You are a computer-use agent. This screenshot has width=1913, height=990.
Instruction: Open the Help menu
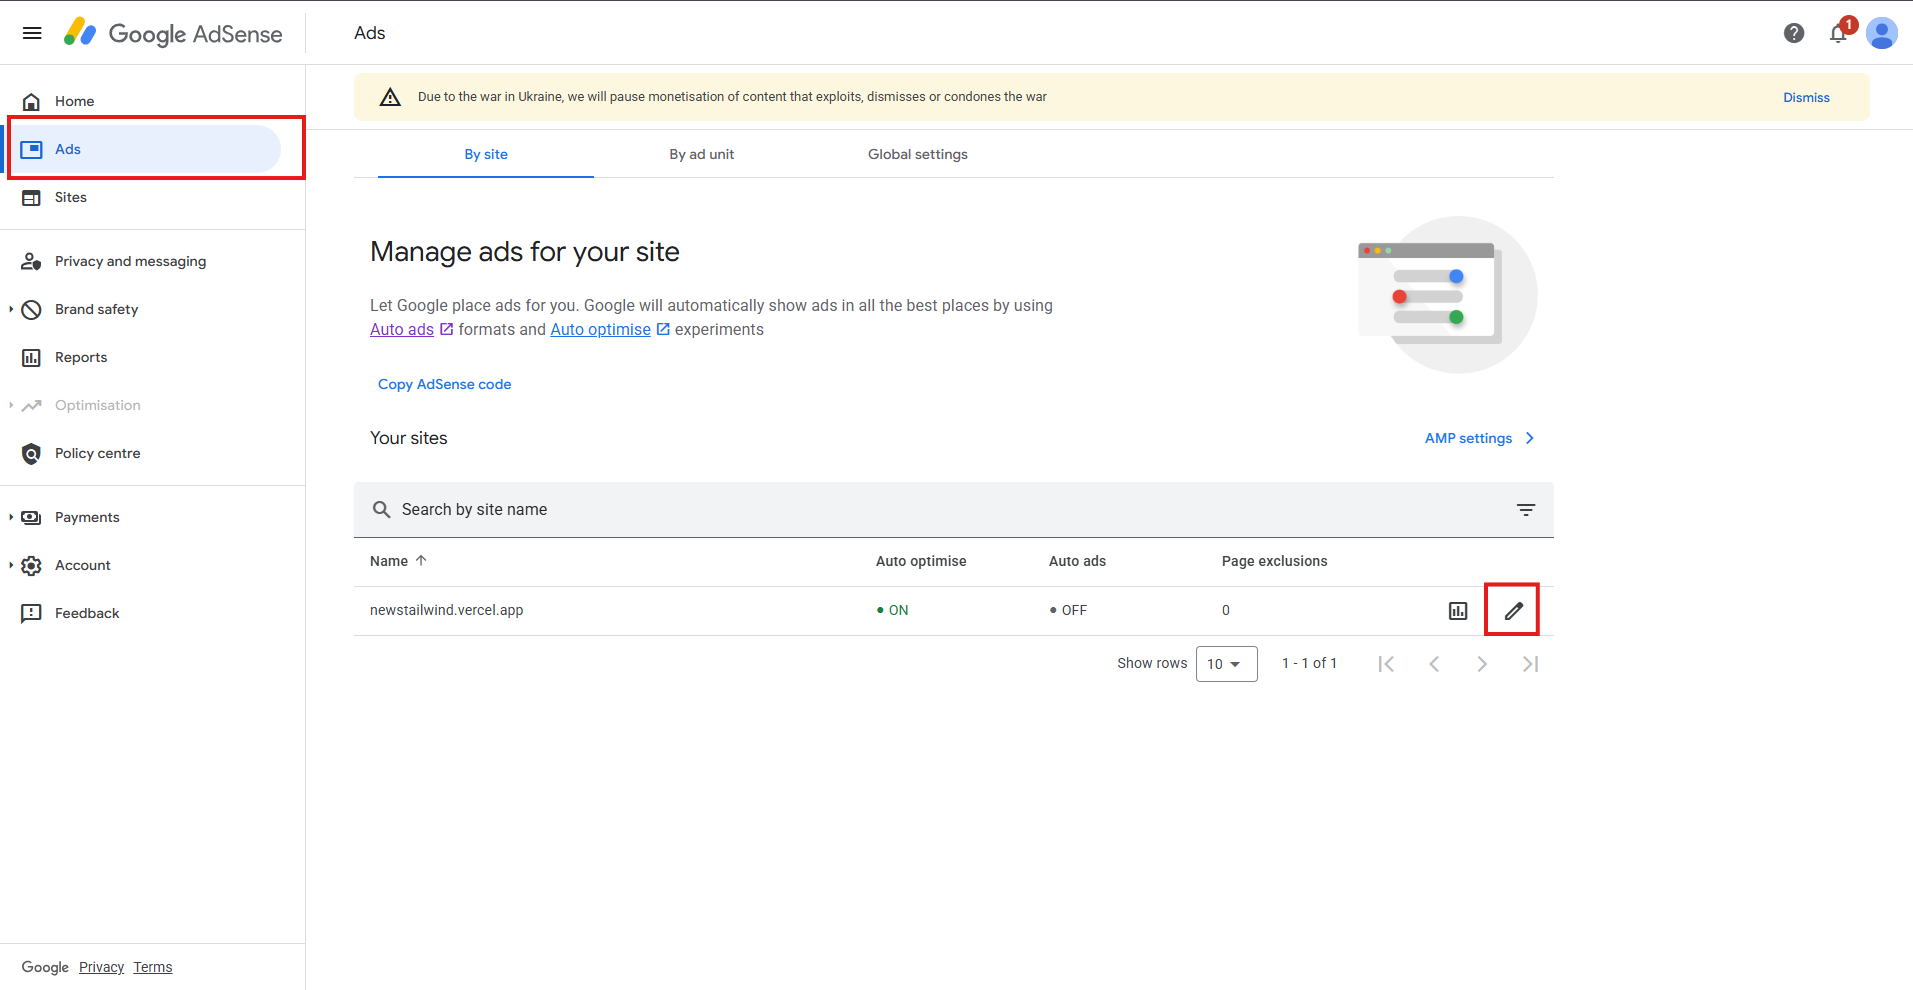pyautogui.click(x=1794, y=32)
